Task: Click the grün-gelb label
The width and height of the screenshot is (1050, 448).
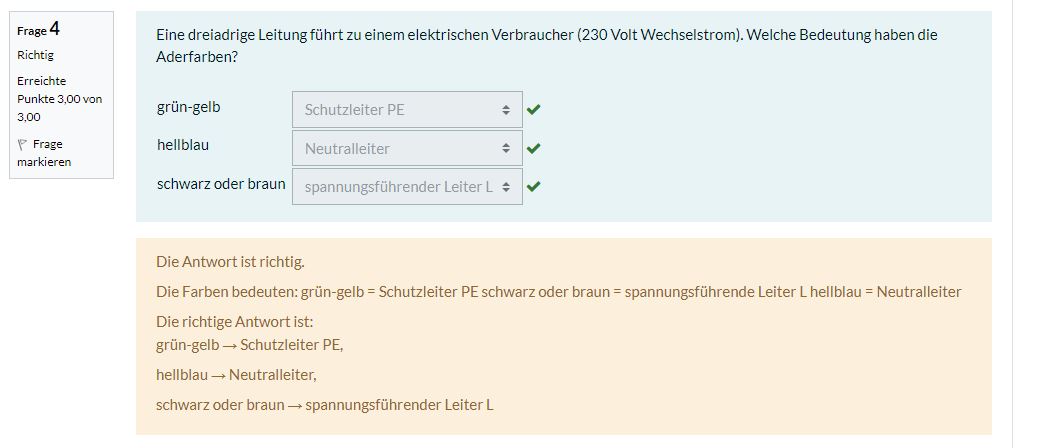Action: pos(188,107)
